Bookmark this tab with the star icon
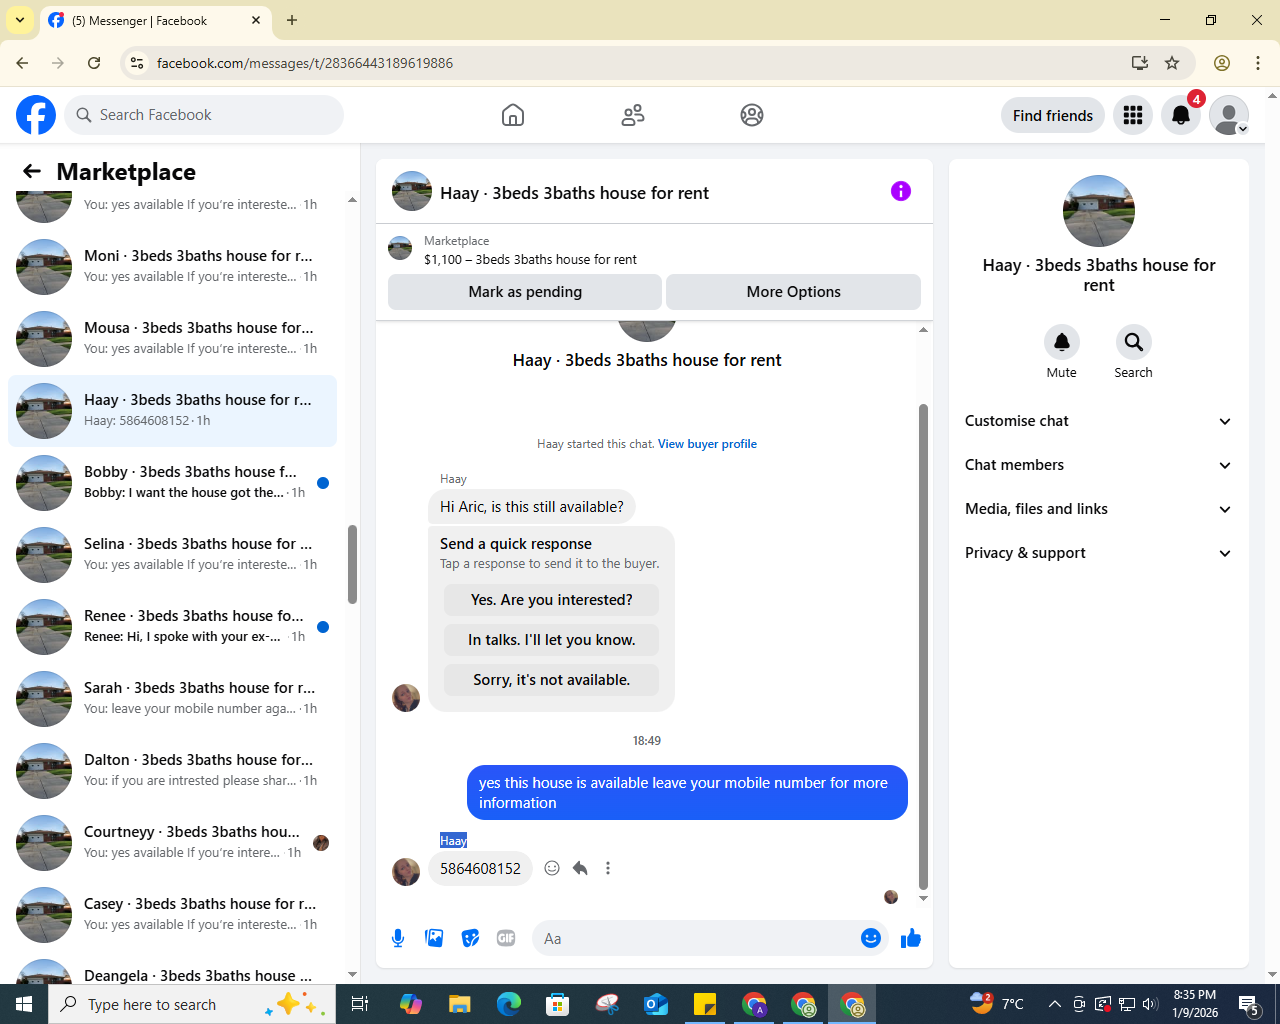This screenshot has height=1024, width=1280. [x=1172, y=63]
